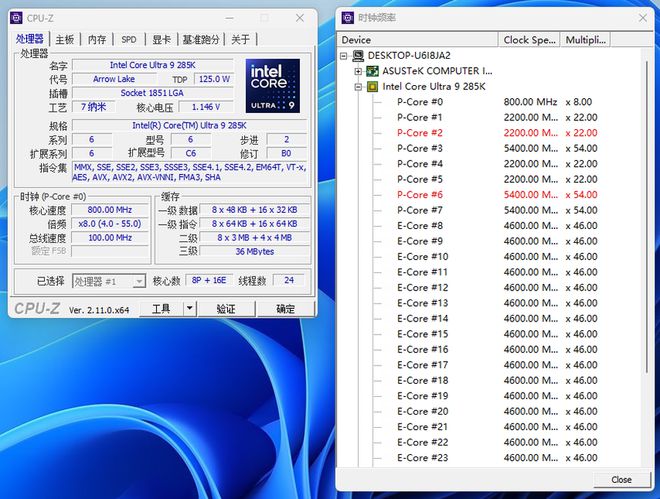This screenshot has height=499, width=660.
Task: Click the 工具 button
Action: pyautogui.click(x=161, y=309)
